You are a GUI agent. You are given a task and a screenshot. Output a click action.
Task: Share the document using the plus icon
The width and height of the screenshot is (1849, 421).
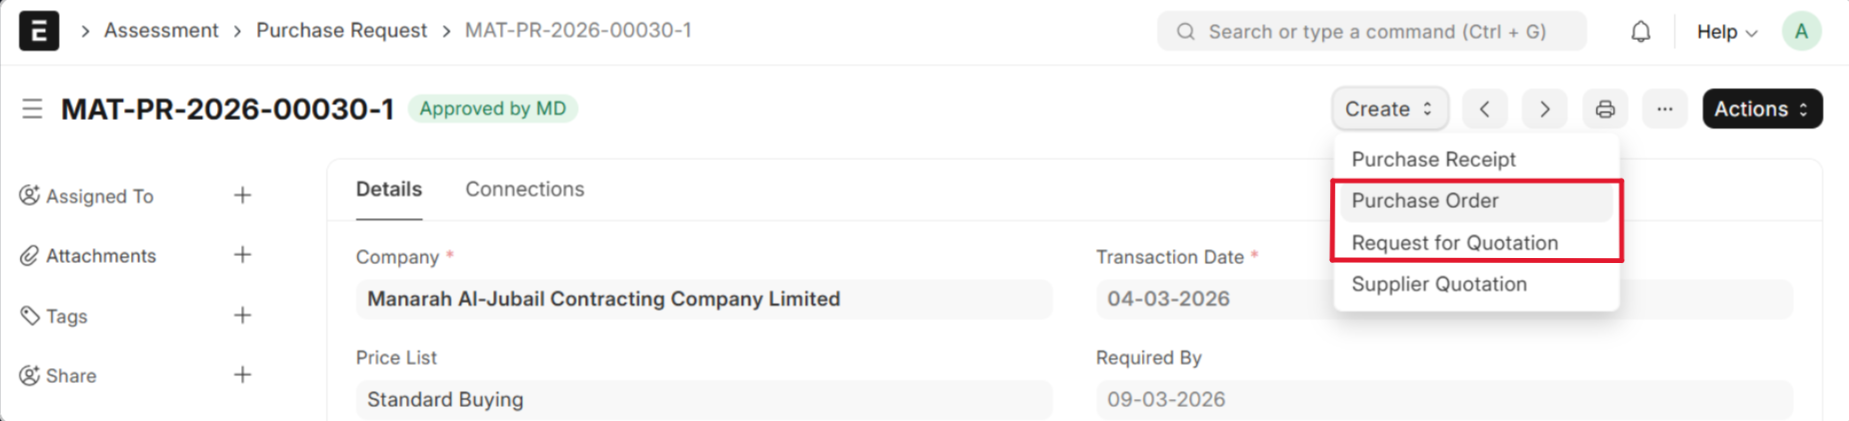click(242, 375)
